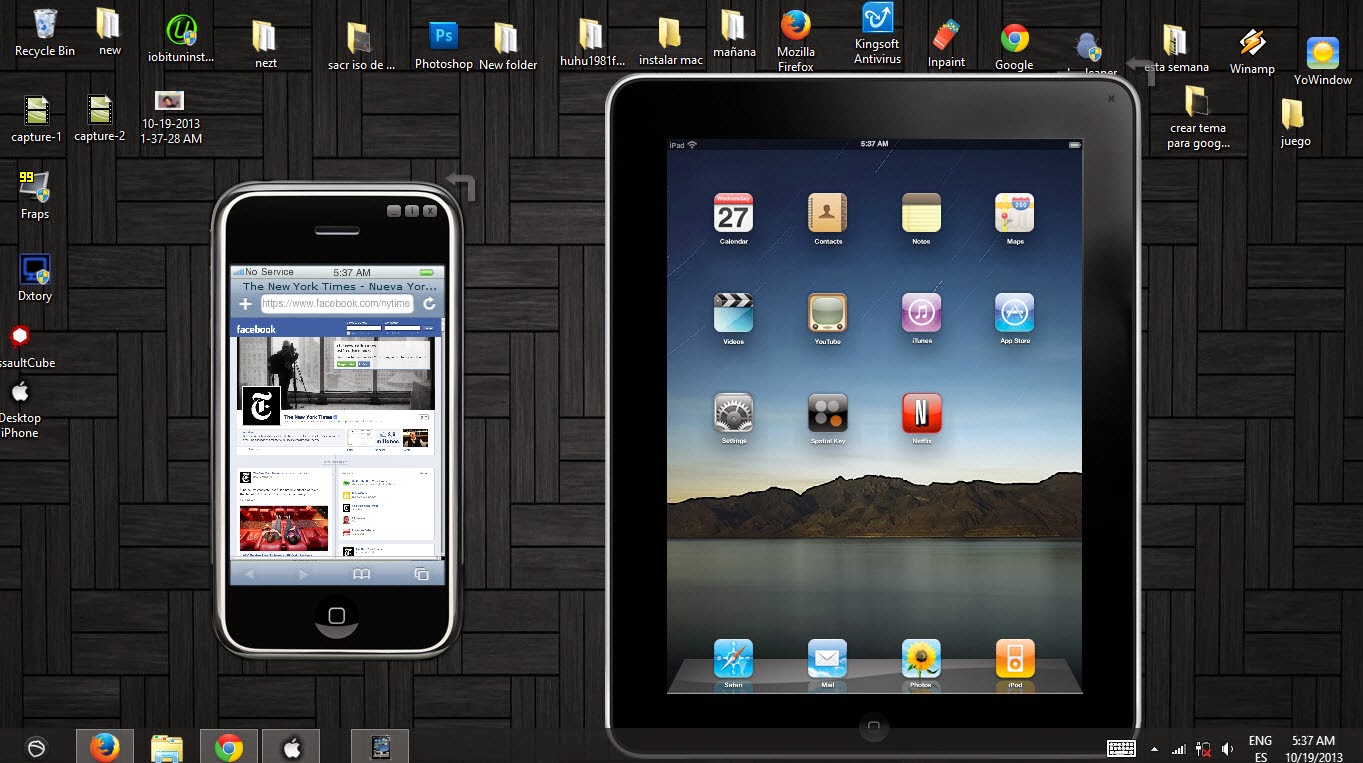The height and width of the screenshot is (763, 1363).
Task: Push the iPhone home button
Action: pos(337,615)
